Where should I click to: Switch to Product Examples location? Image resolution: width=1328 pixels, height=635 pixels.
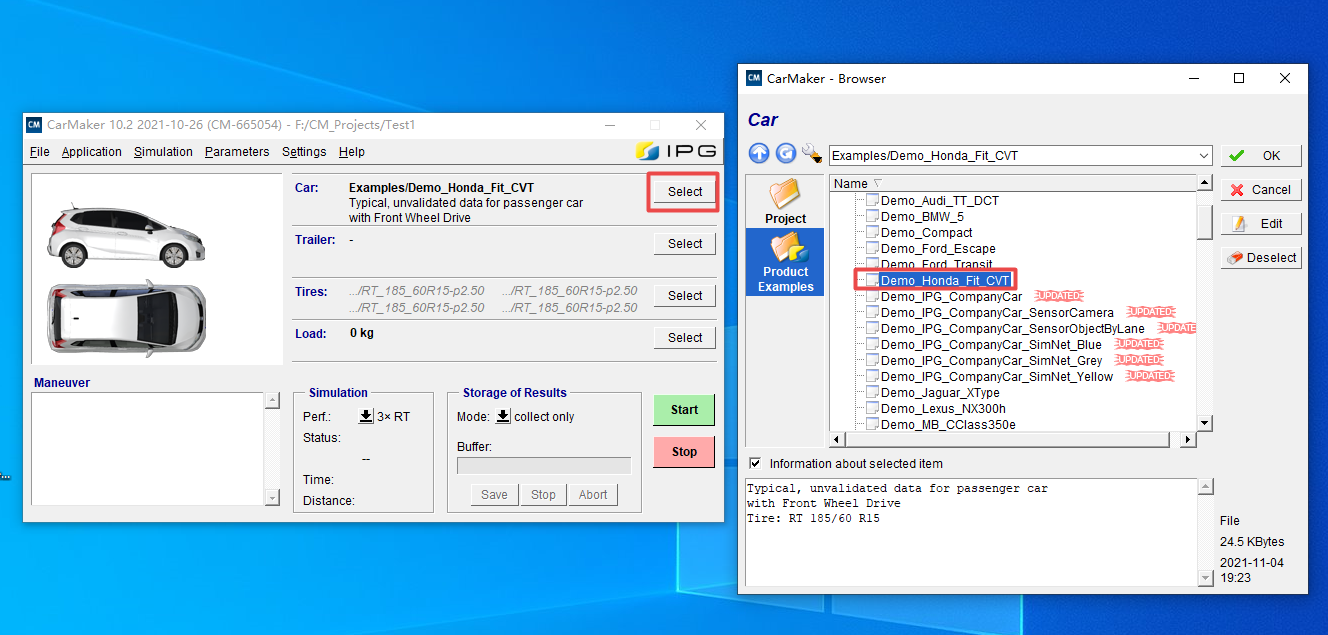pyautogui.click(x=785, y=262)
